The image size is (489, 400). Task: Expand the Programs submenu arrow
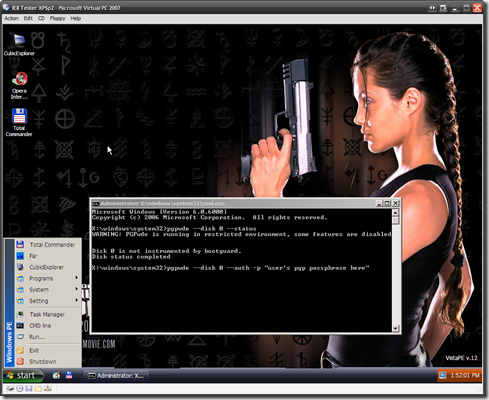(76, 278)
